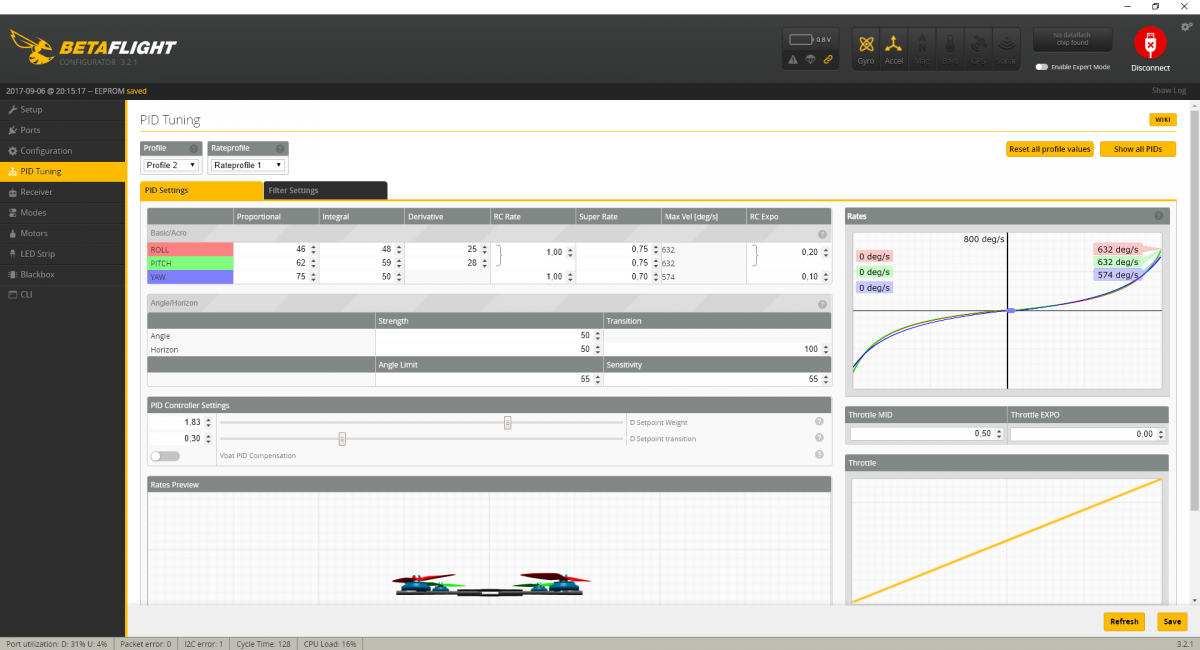Click Reset all profile values button

click(1049, 149)
